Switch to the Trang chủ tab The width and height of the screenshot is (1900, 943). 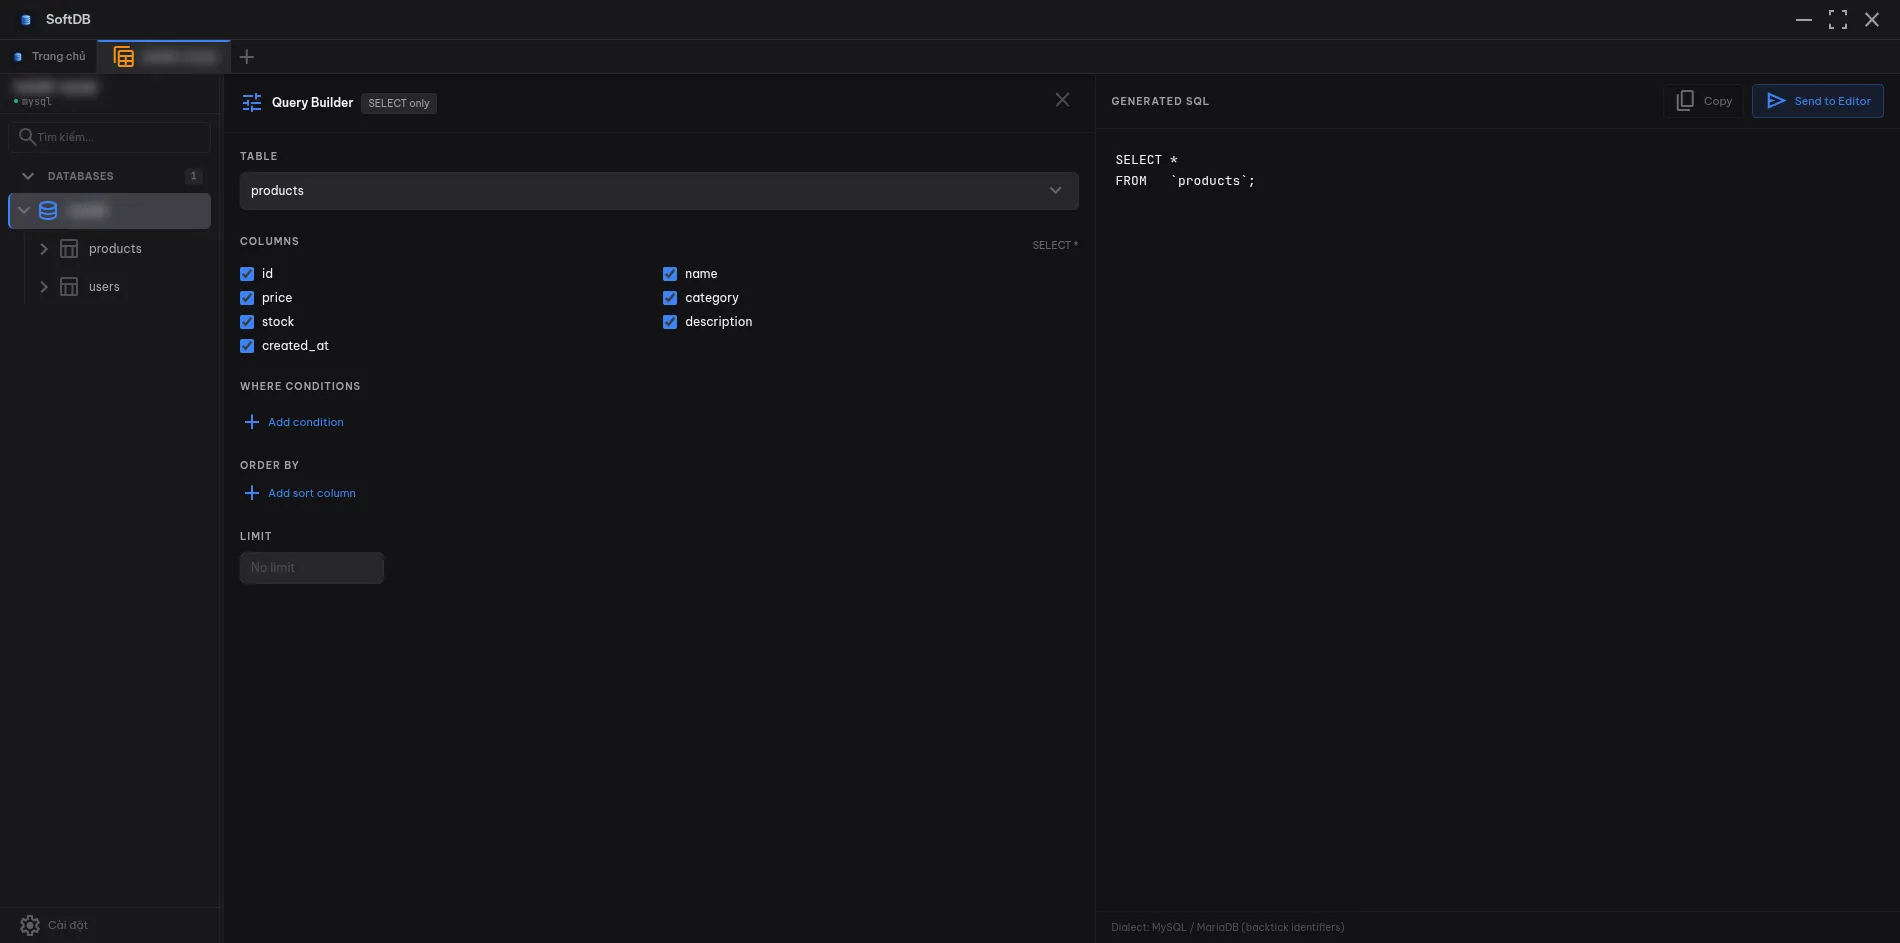[50, 56]
